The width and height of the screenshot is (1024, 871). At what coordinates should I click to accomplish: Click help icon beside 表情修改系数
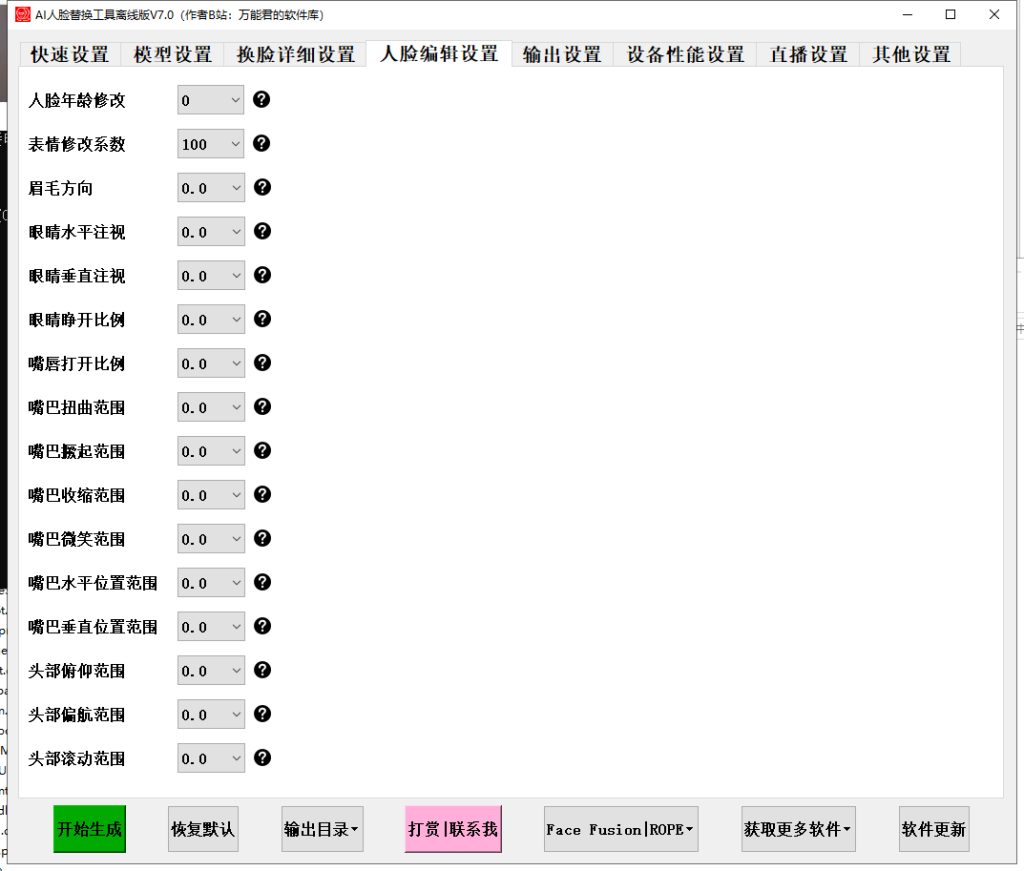point(262,143)
